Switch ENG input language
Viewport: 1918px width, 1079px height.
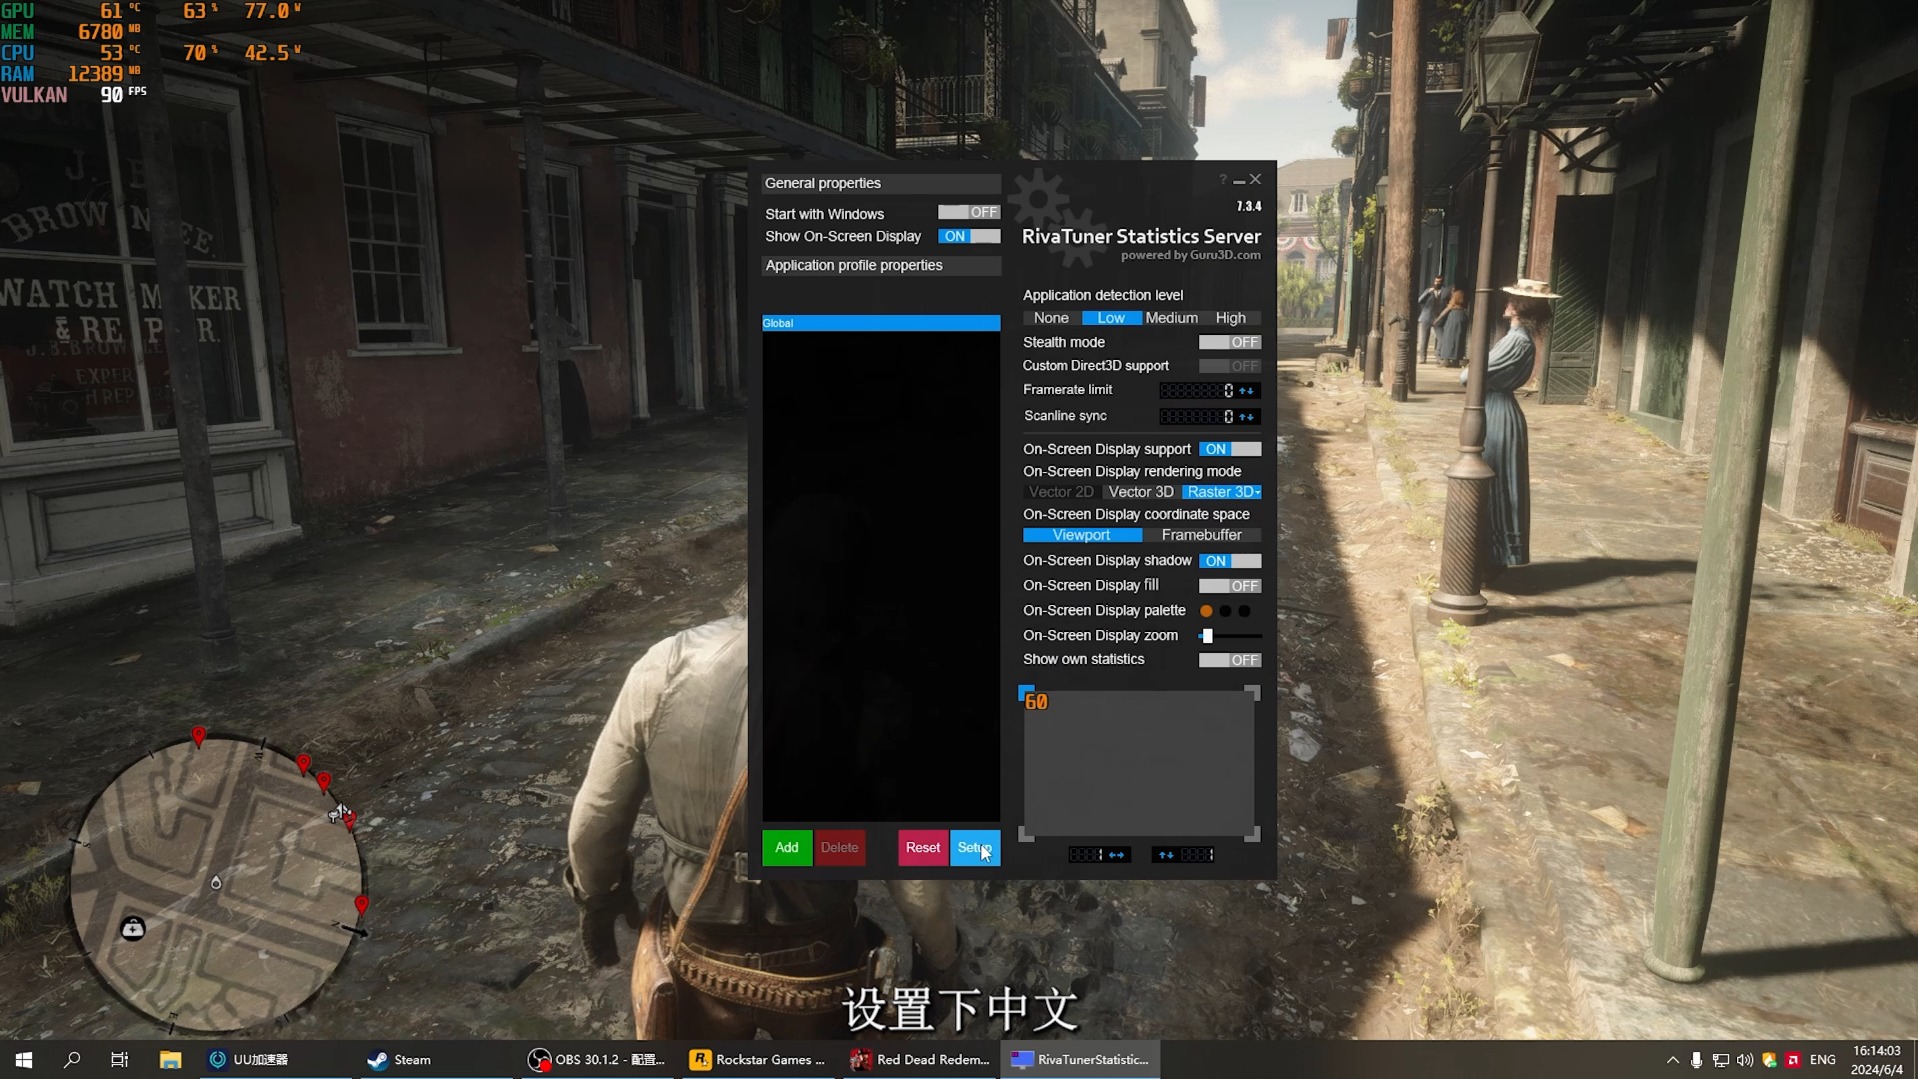[x=1823, y=1060]
